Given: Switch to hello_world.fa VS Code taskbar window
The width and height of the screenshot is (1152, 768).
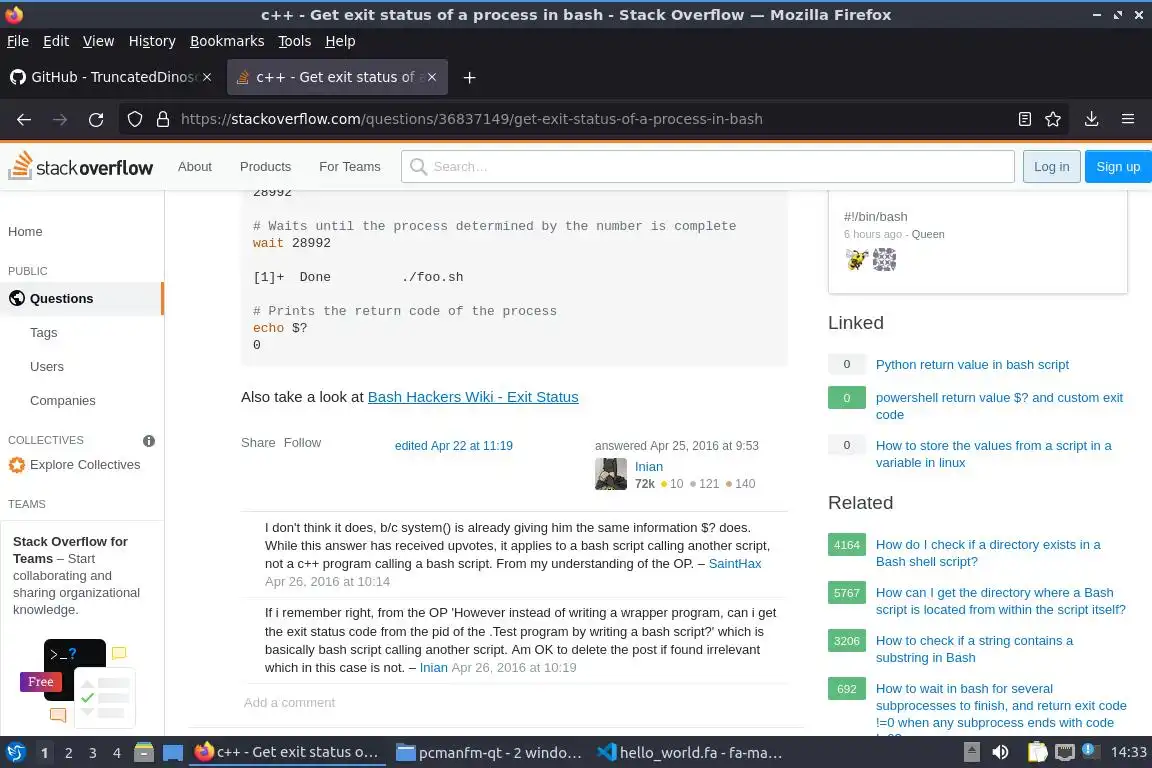Looking at the screenshot, I should 690,753.
